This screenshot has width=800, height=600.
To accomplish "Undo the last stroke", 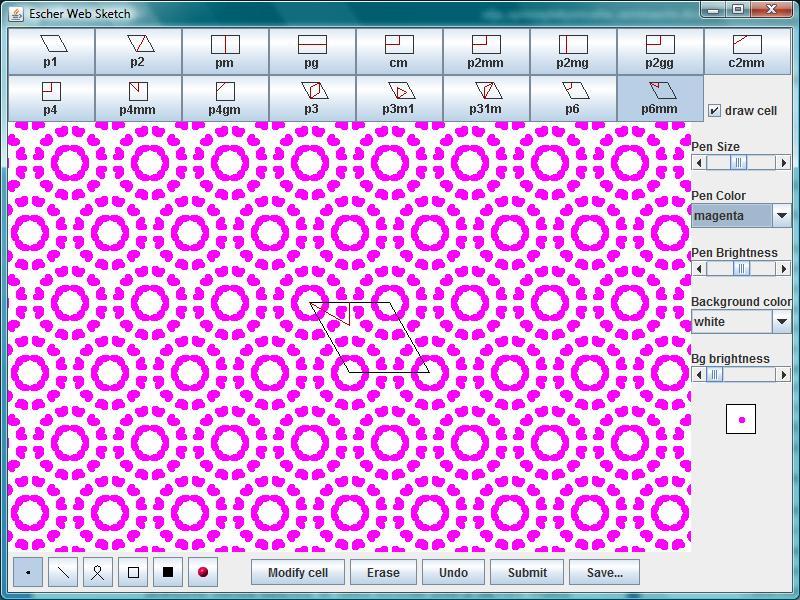I will coord(453,572).
